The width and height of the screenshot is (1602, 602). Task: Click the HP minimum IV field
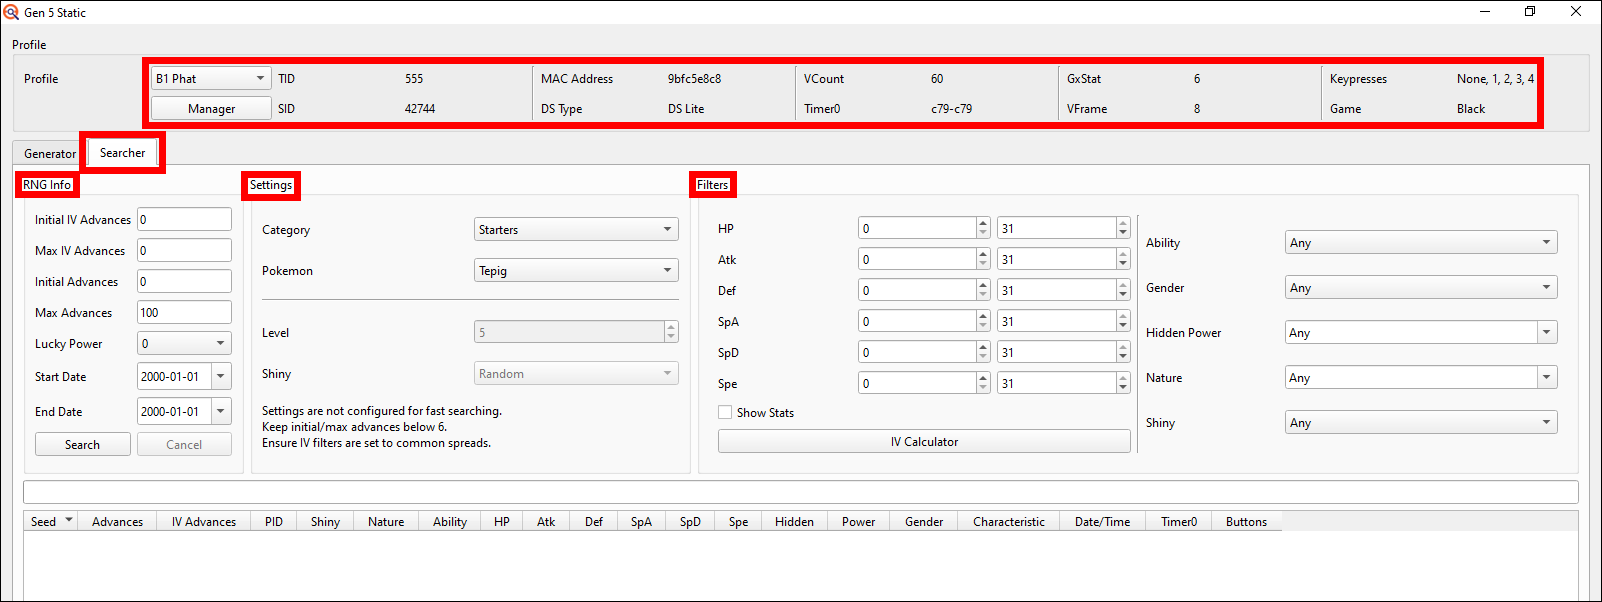(917, 228)
